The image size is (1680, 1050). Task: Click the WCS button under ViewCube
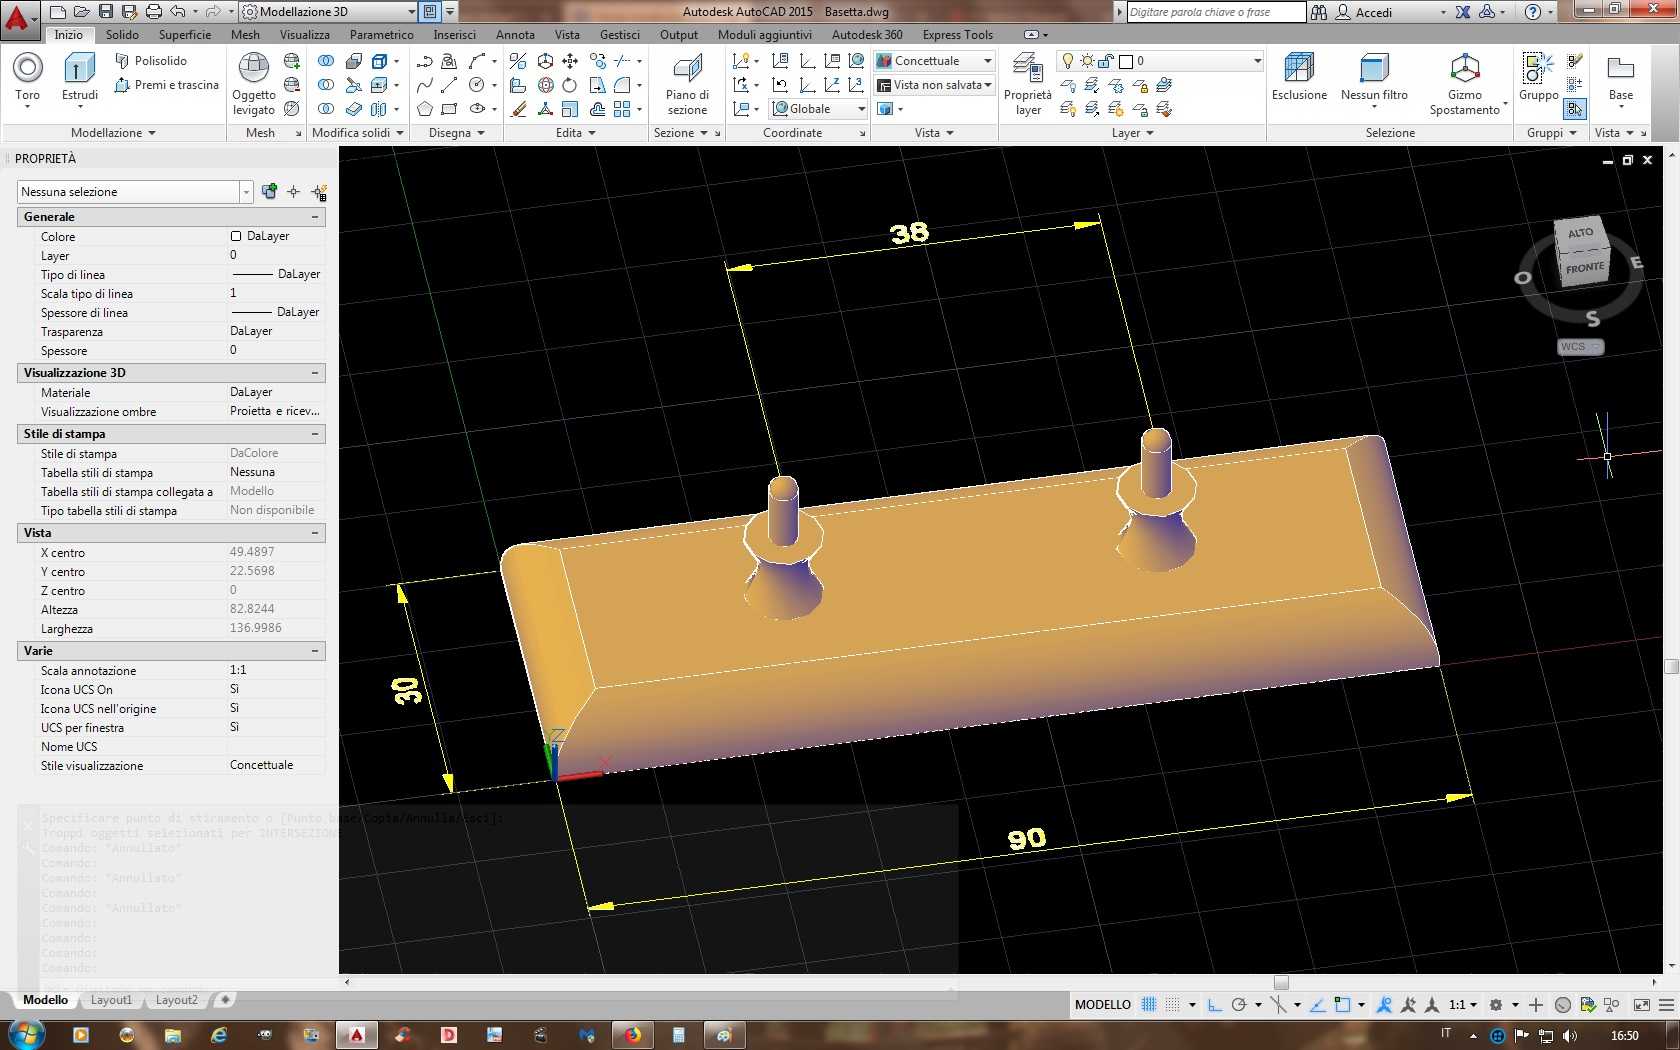pyautogui.click(x=1580, y=347)
